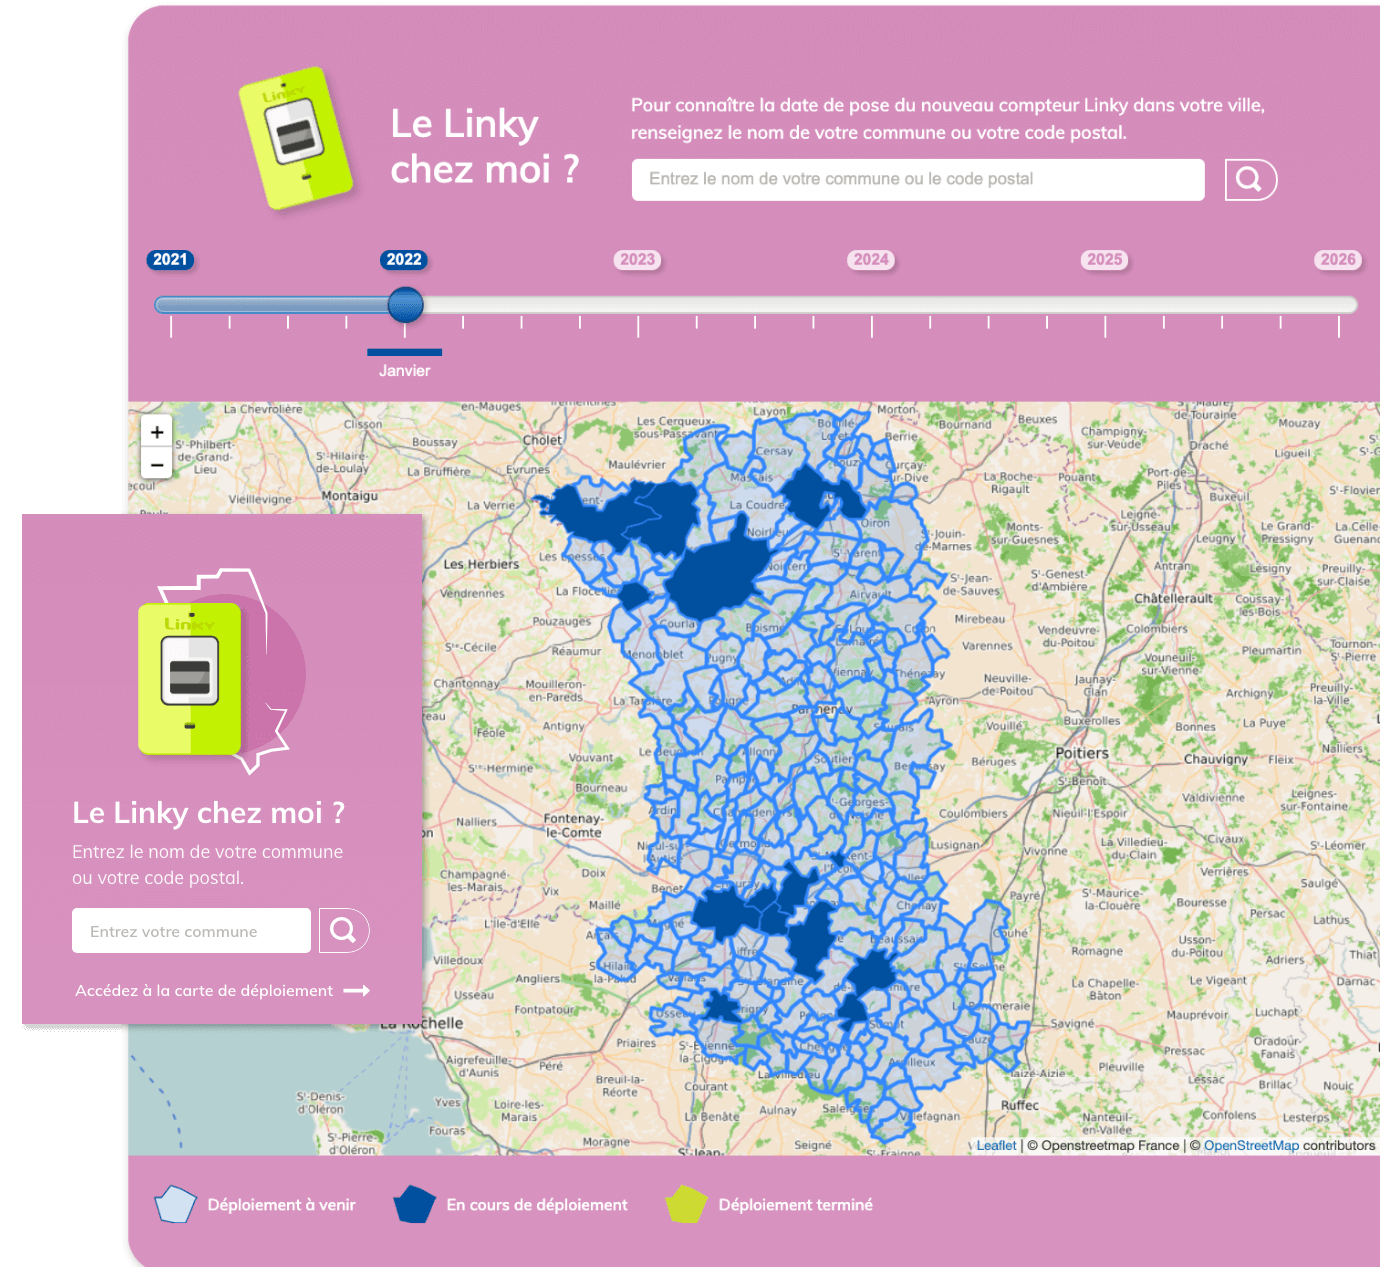The height and width of the screenshot is (1267, 1380).
Task: Click the La Rochelle label on the map
Action: click(x=421, y=1024)
